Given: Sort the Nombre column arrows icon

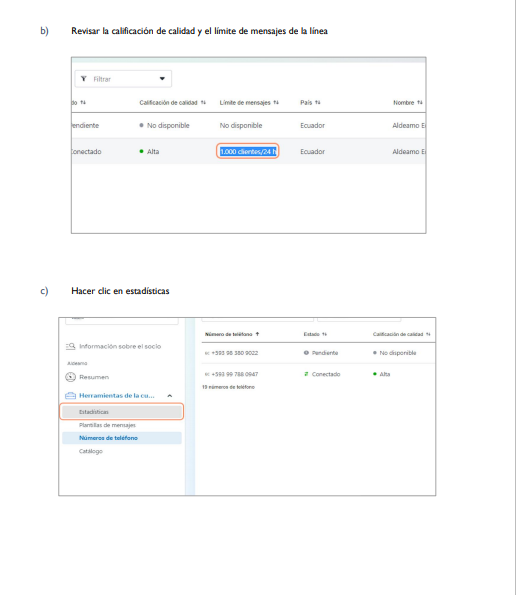Looking at the screenshot, I should (420, 102).
